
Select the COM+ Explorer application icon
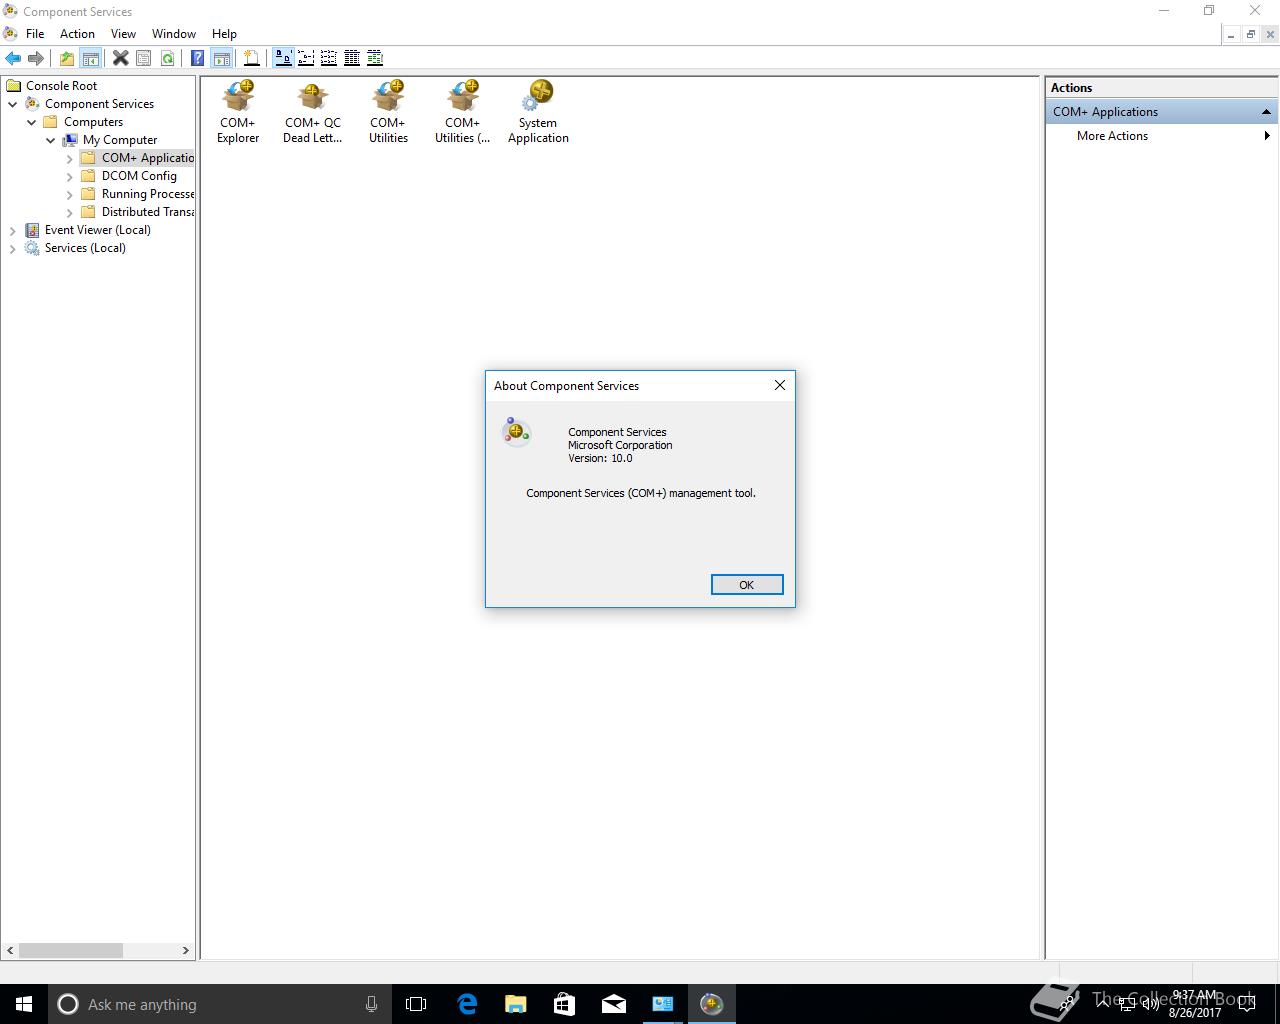238,112
